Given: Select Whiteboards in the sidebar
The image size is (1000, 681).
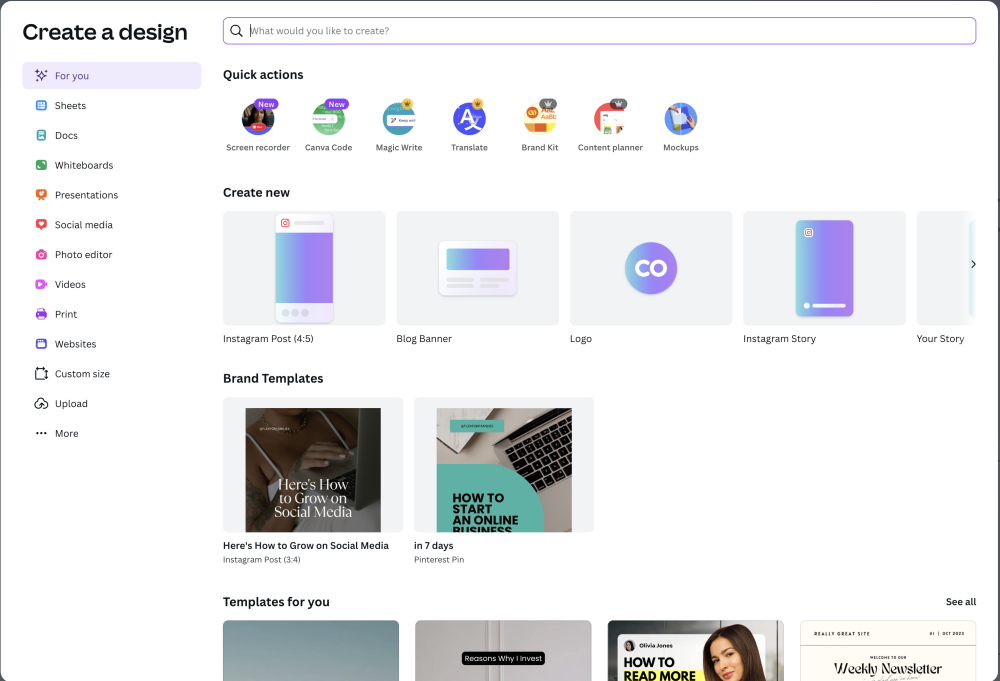Looking at the screenshot, I should 83,165.
